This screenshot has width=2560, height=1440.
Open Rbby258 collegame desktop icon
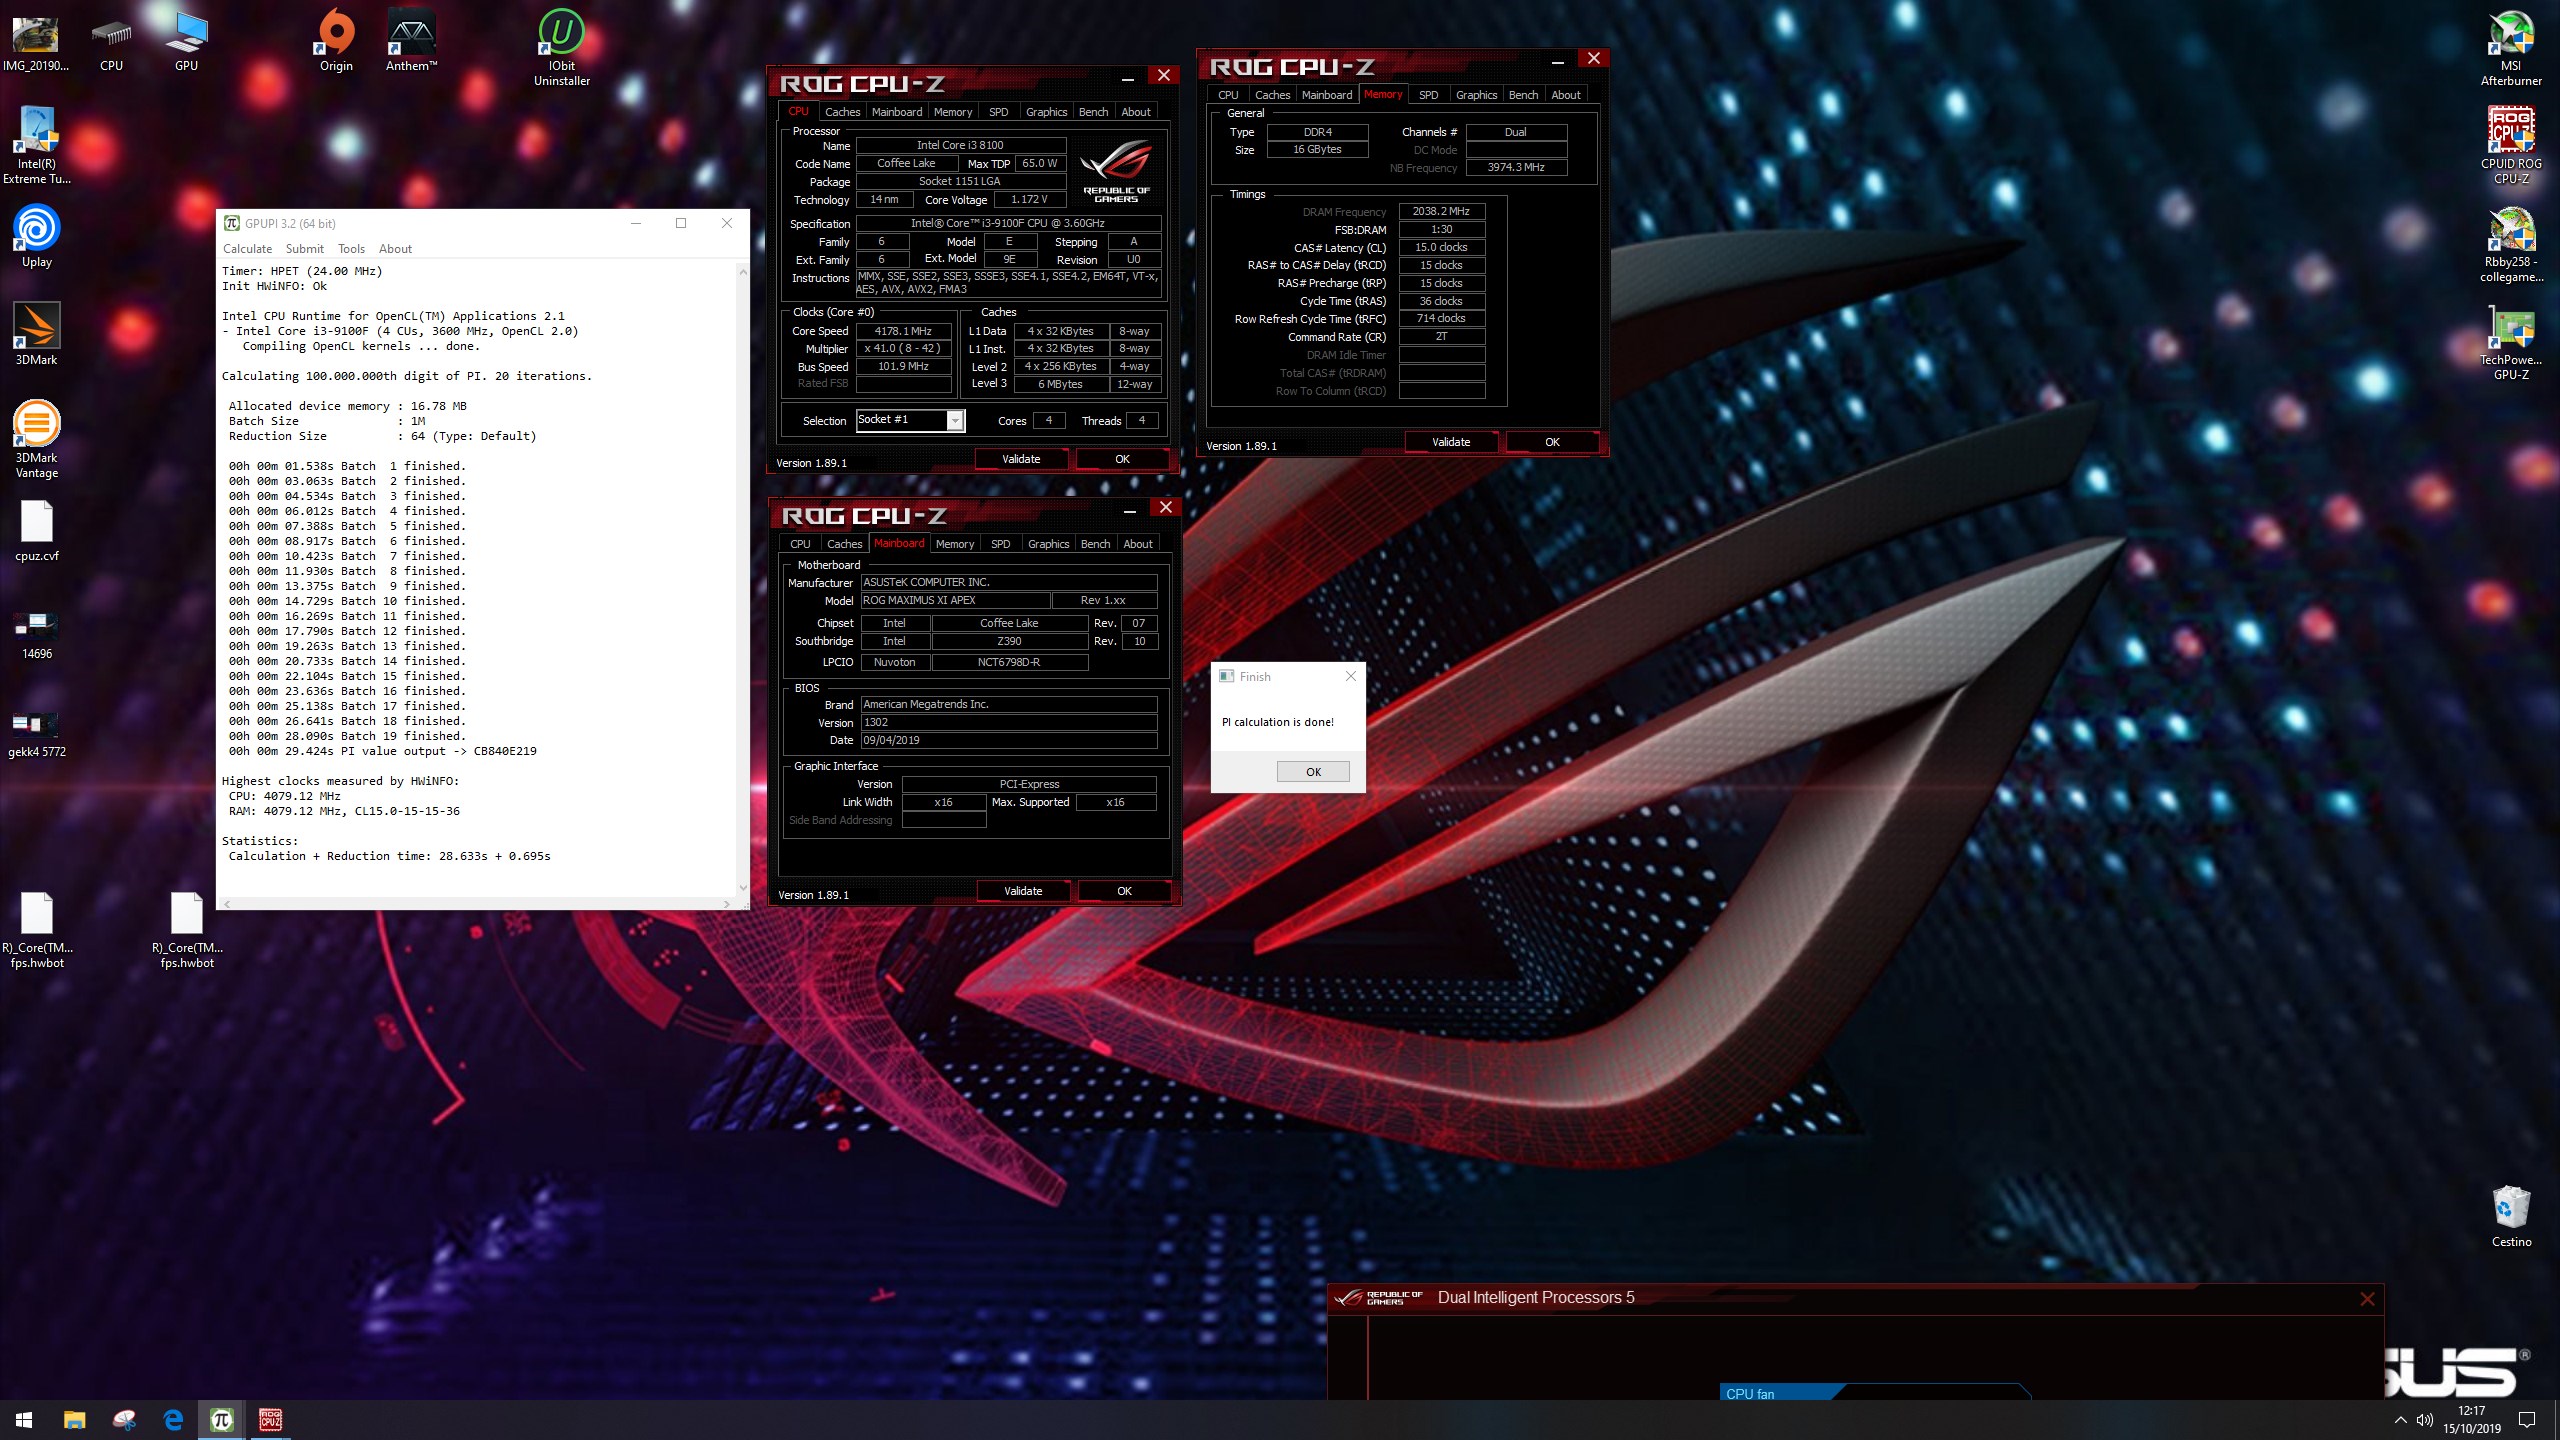2511,245
